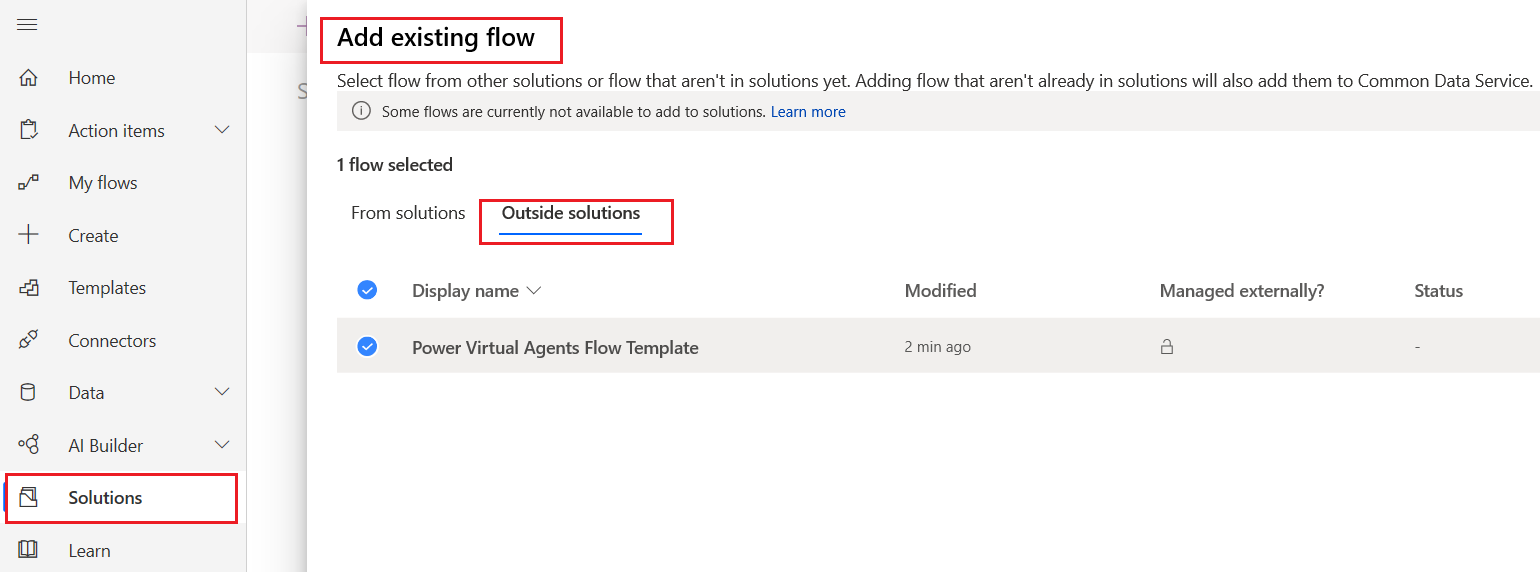Toggle the select-all flows checkbox
This screenshot has width=1540, height=572.
coord(367,290)
